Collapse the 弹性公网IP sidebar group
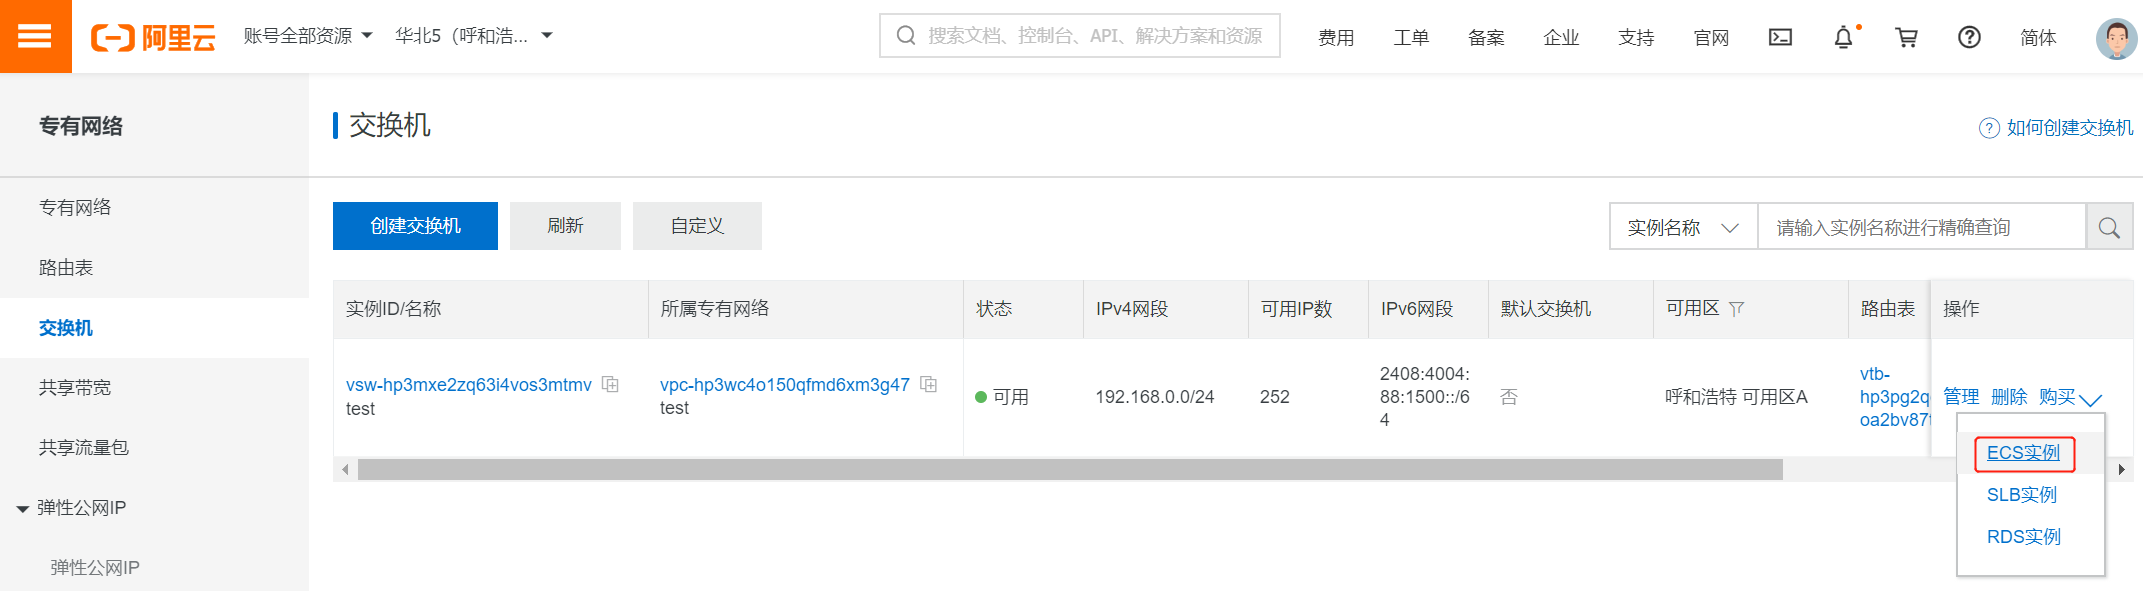The width and height of the screenshot is (2143, 591). tap(22, 509)
